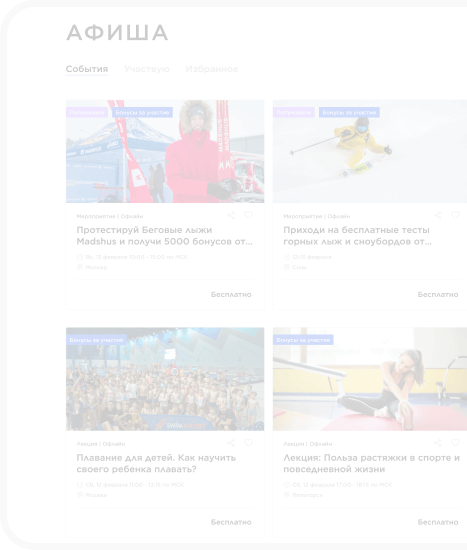Click Популярное badge on Madshus card
467x550 pixels.
click(x=87, y=112)
